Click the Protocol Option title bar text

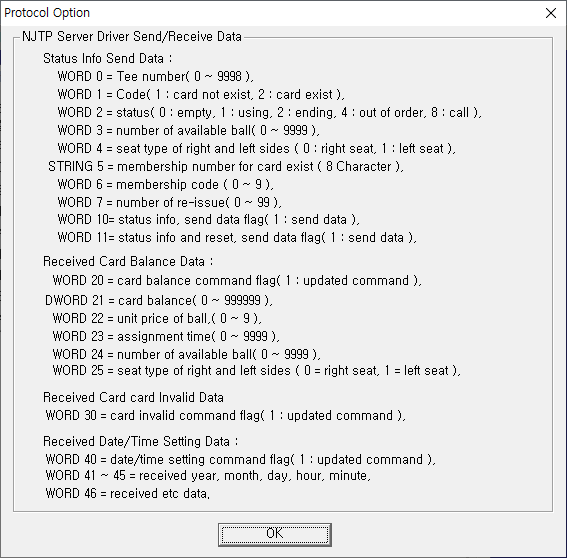click(x=47, y=13)
